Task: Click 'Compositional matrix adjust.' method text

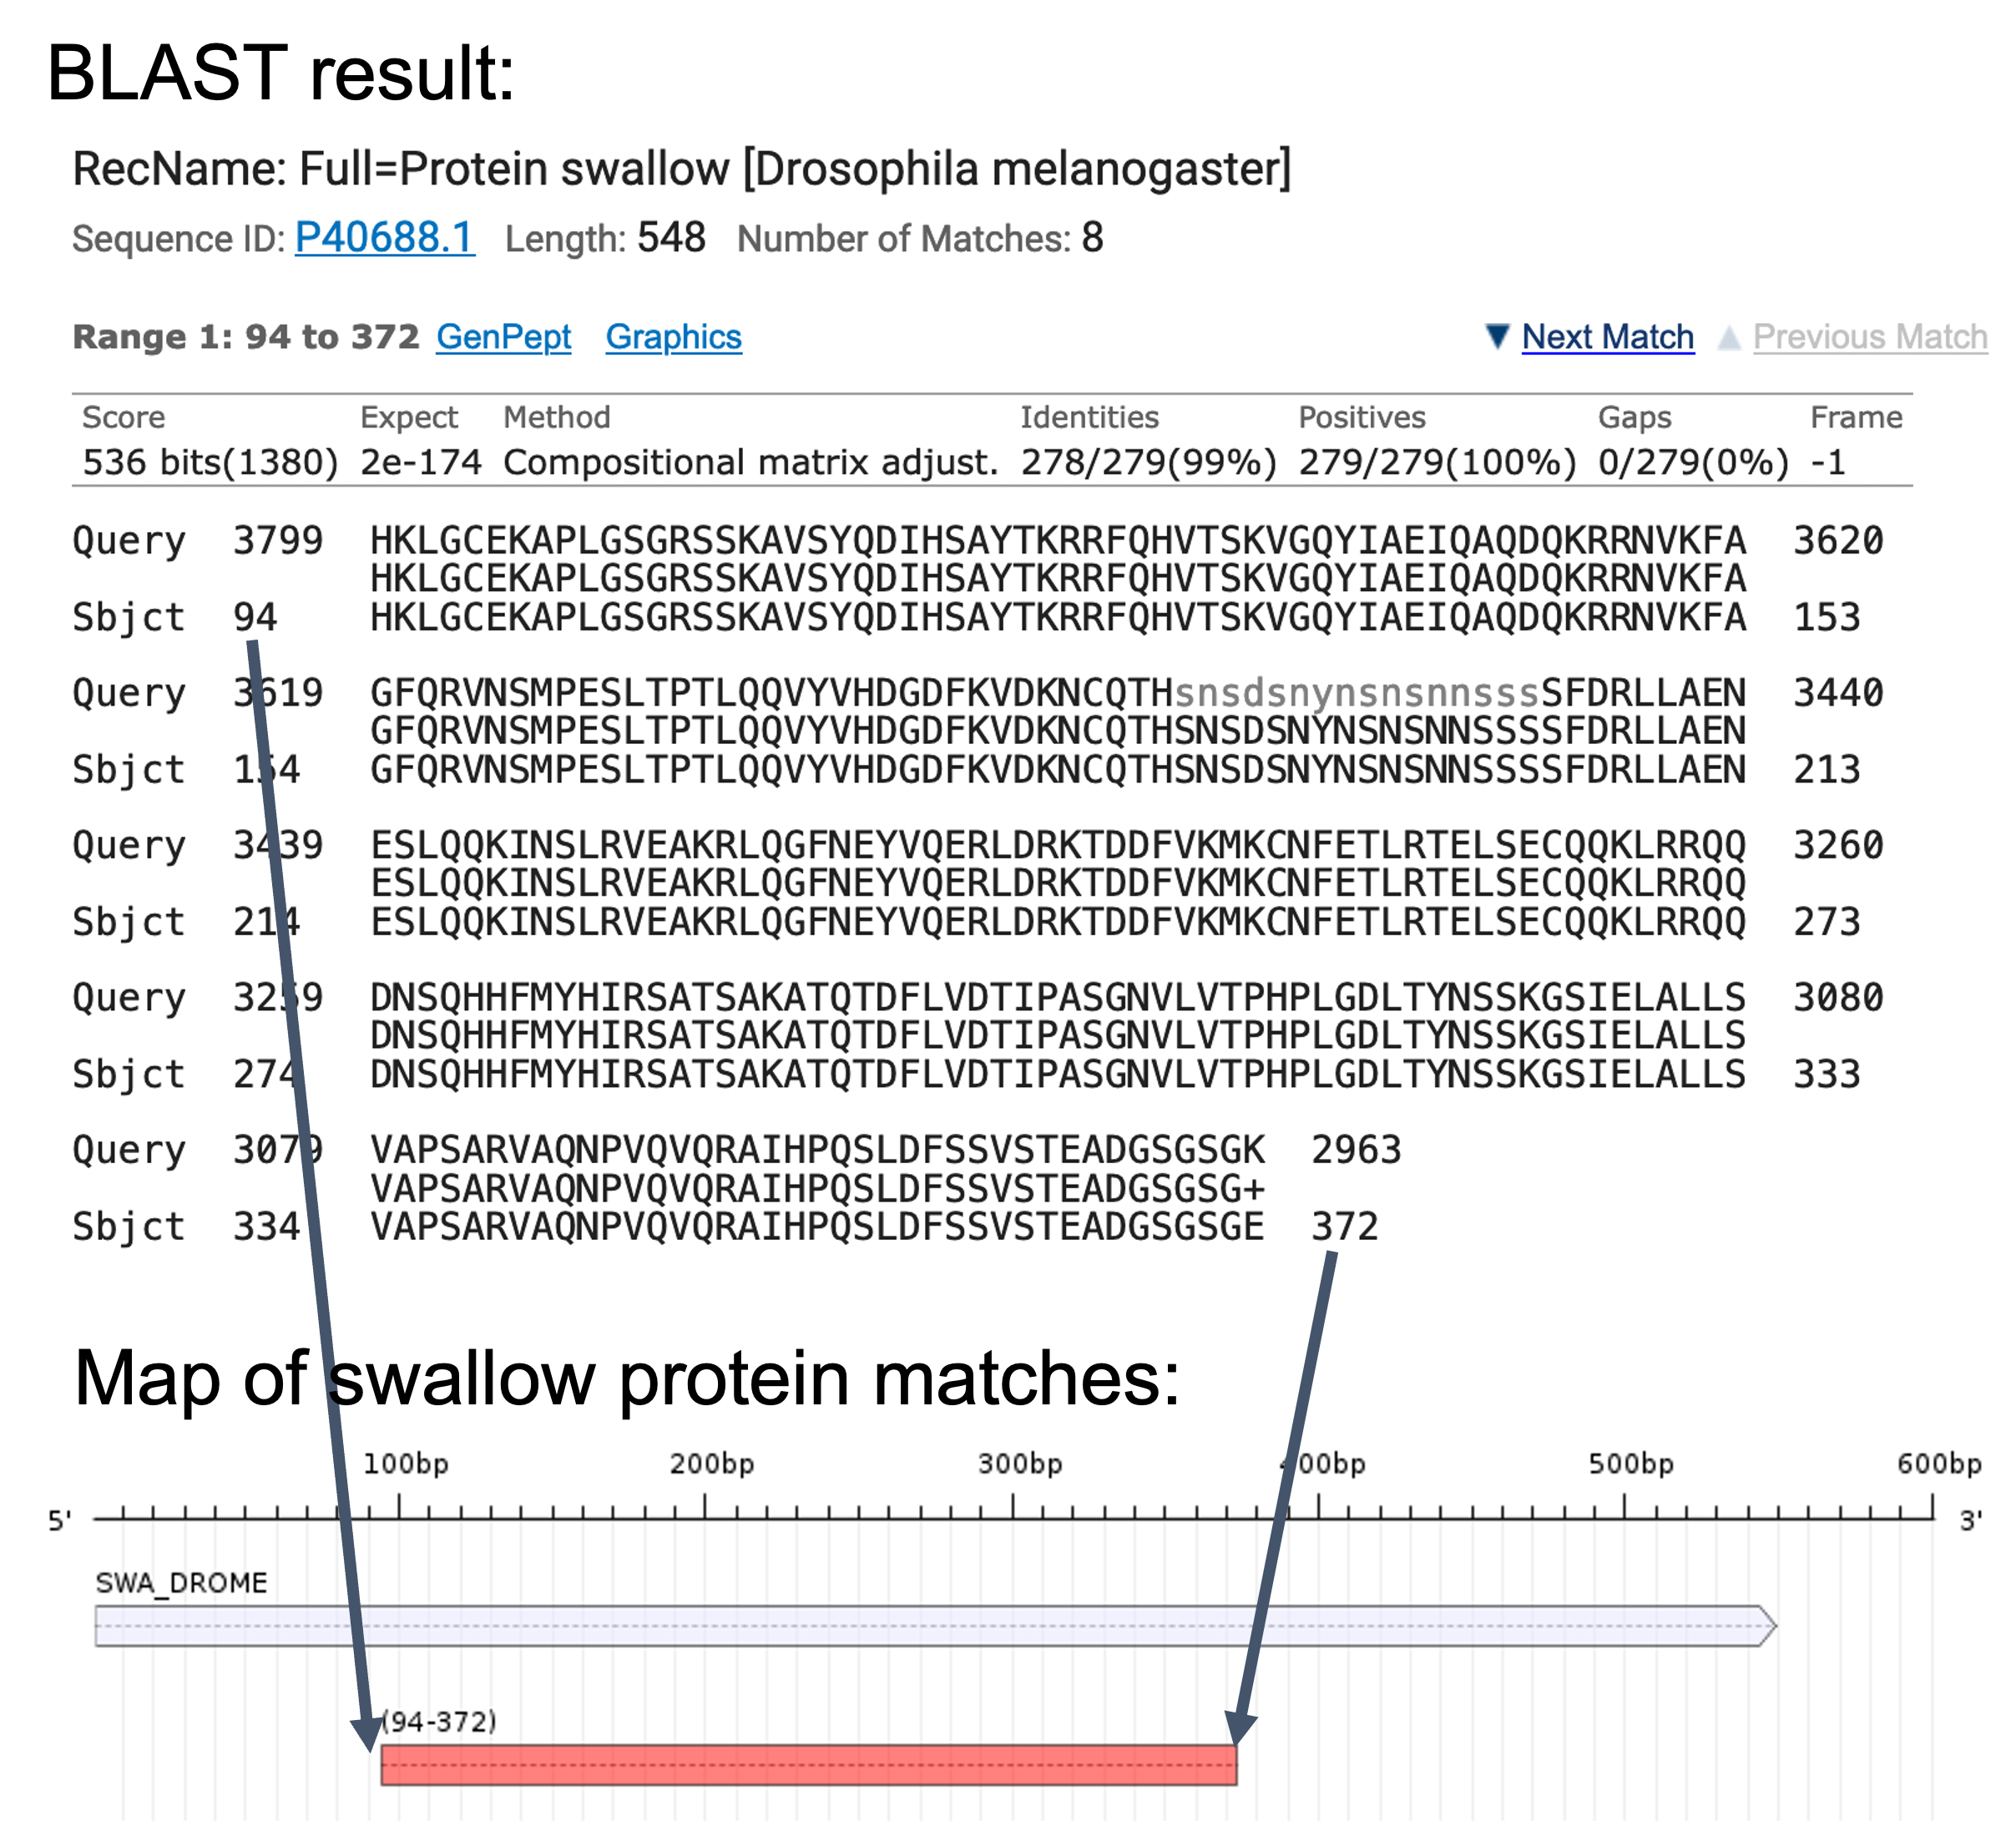Action: [x=750, y=462]
